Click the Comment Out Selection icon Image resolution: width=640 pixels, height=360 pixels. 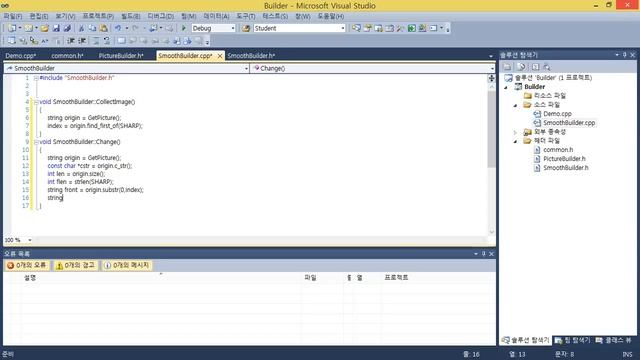(96, 40)
